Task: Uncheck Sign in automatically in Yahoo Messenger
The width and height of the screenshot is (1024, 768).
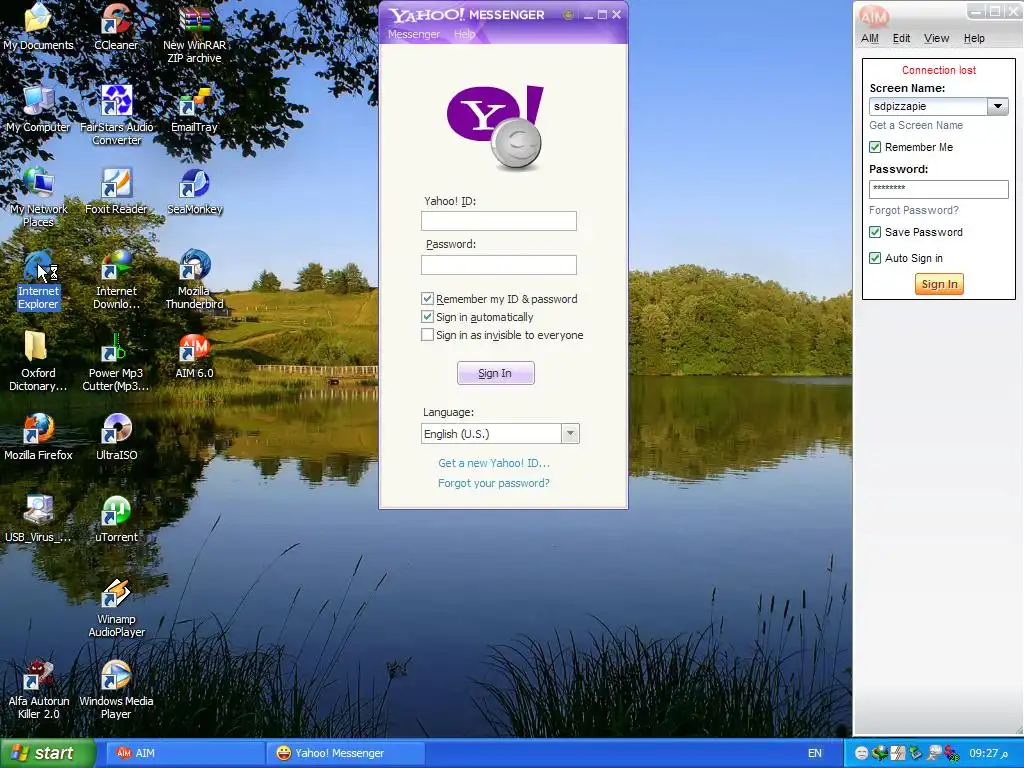Action: (427, 317)
